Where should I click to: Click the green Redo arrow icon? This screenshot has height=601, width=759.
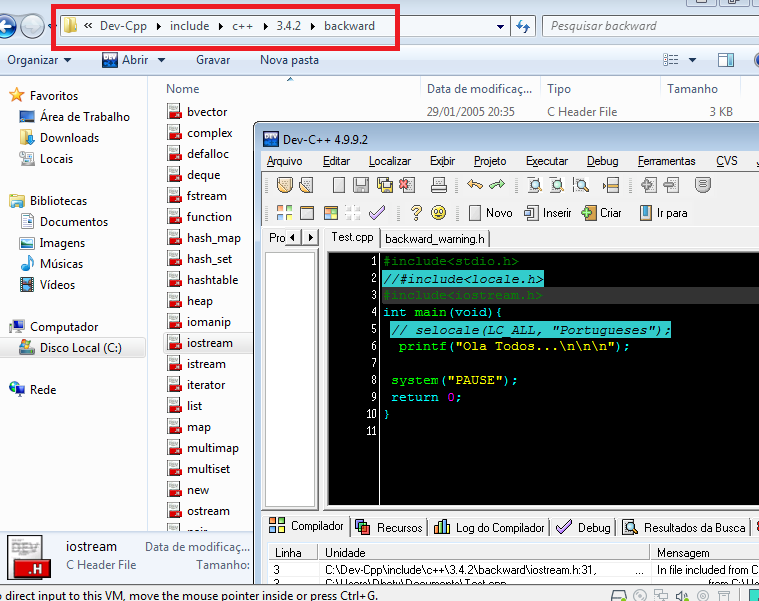point(497,185)
